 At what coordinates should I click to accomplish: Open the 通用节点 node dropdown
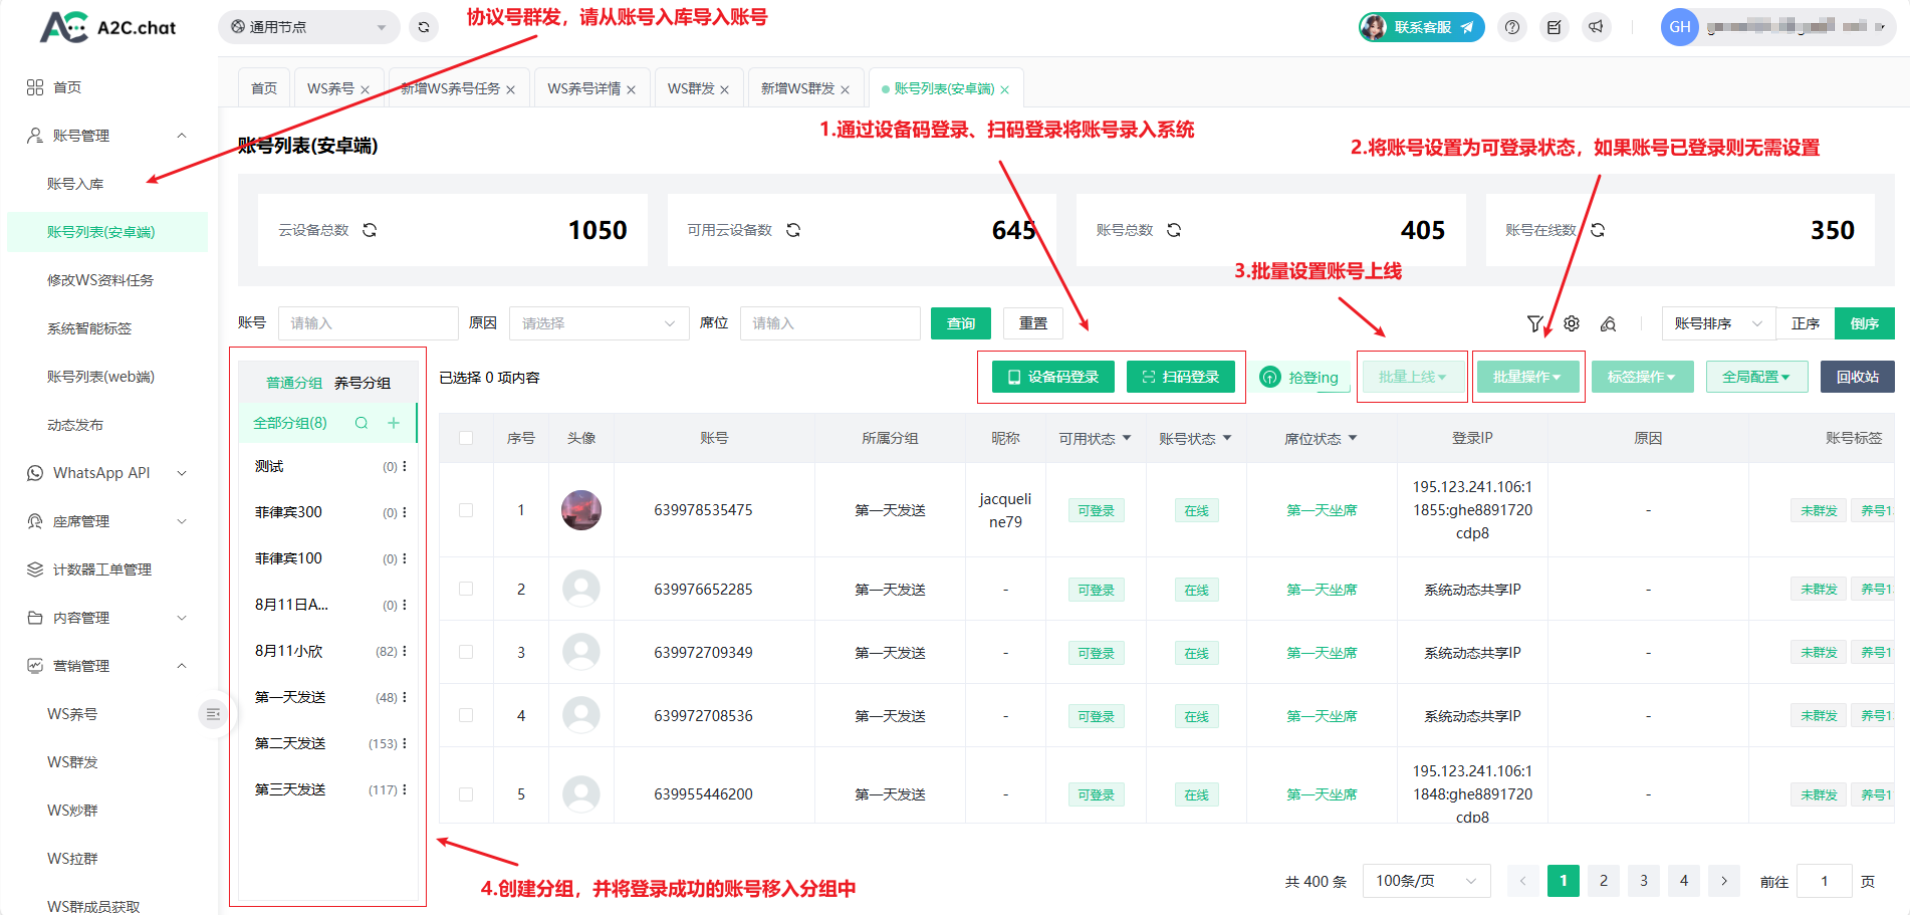[x=308, y=27]
